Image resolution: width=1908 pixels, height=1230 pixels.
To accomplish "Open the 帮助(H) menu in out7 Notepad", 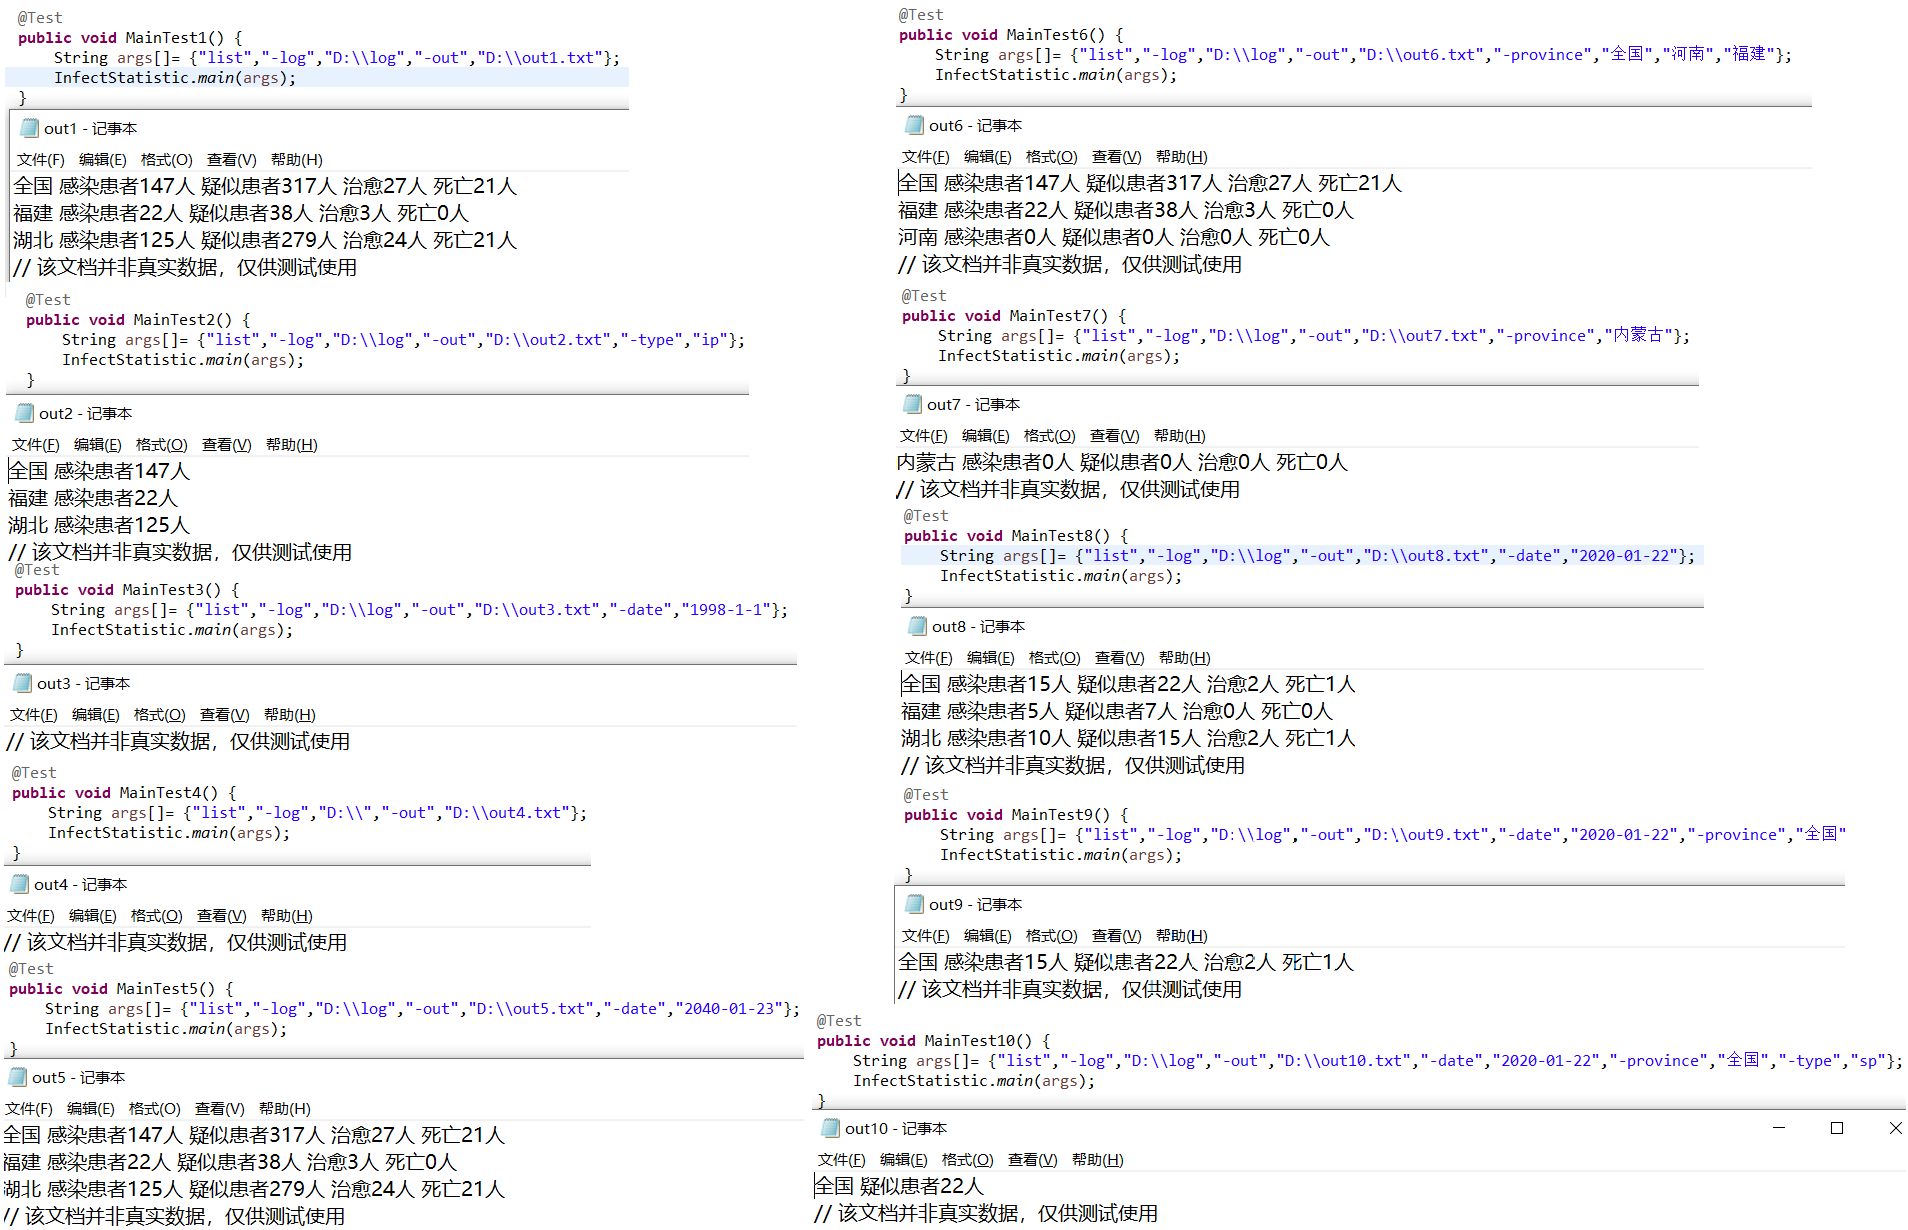I will click(1180, 436).
